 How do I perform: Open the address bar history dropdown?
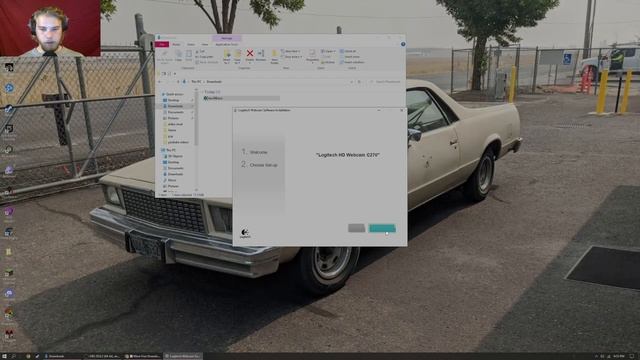coord(352,82)
